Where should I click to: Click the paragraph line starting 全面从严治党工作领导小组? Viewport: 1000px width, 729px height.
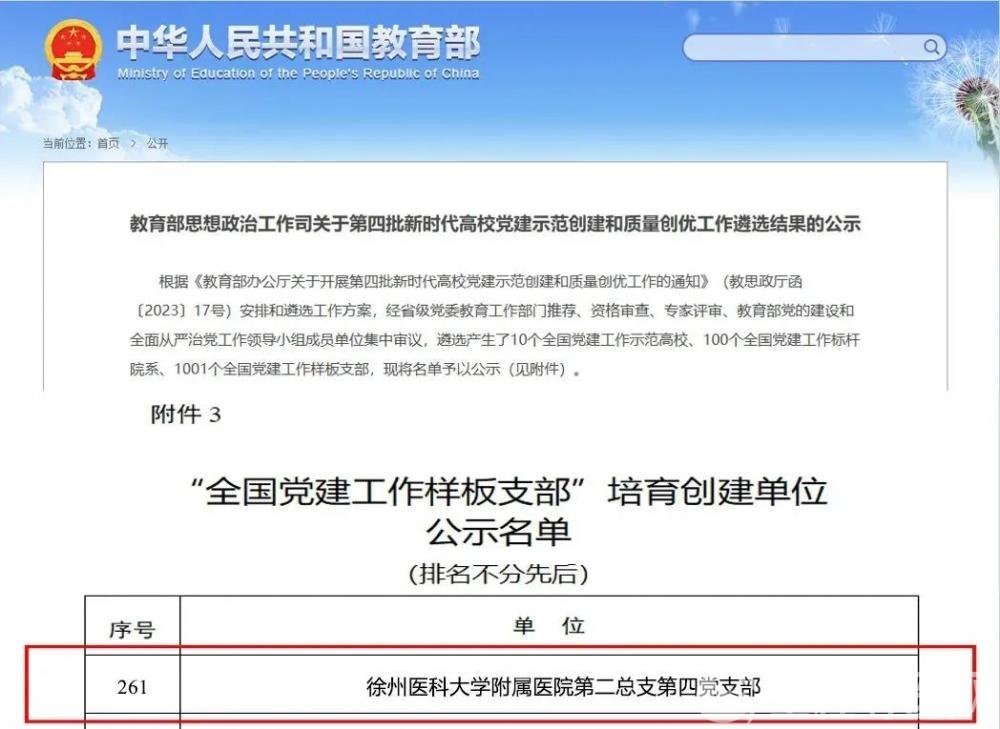(496, 340)
